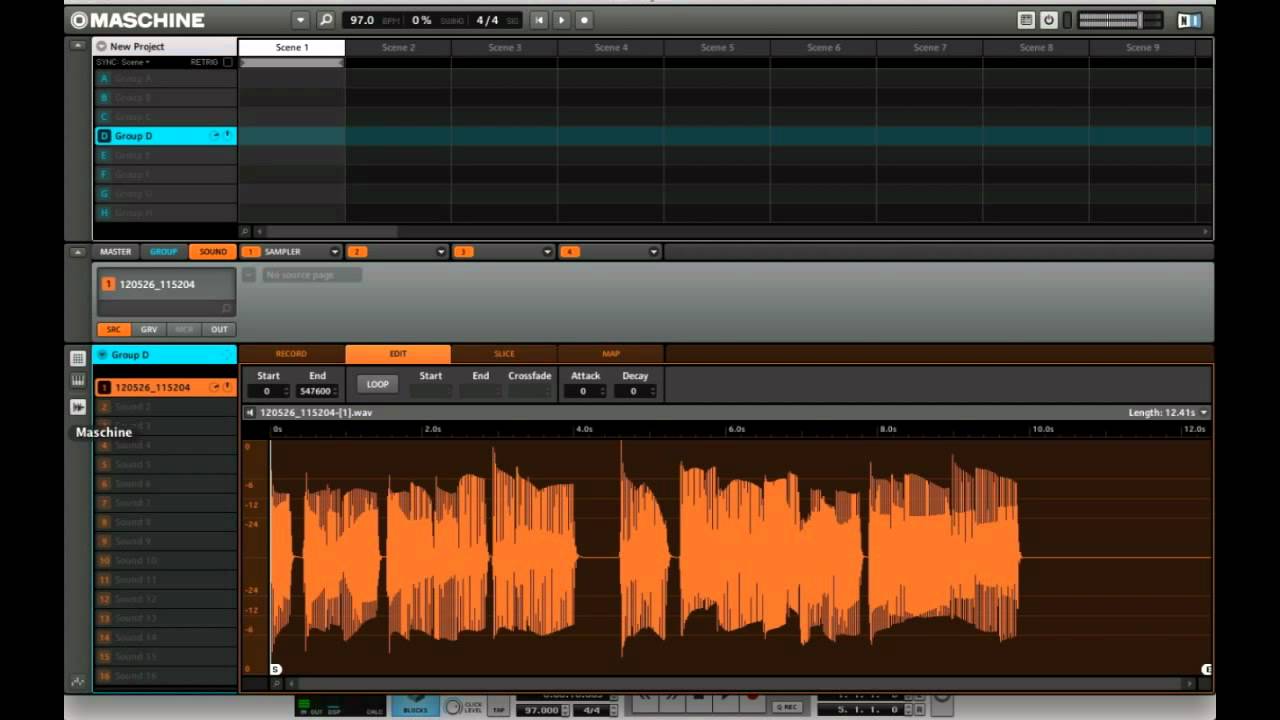Click the speaker icon beside sample filename
Screen dimensions: 1280x720
(x=250, y=412)
